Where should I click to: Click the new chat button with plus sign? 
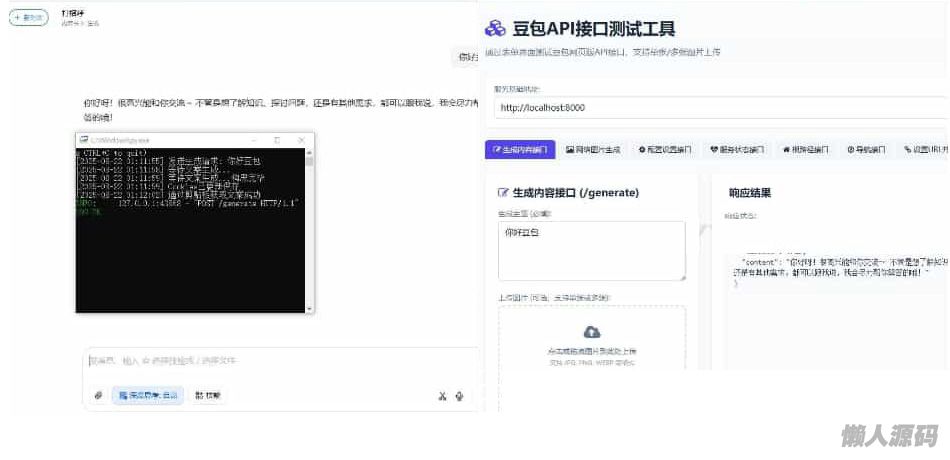click(28, 18)
